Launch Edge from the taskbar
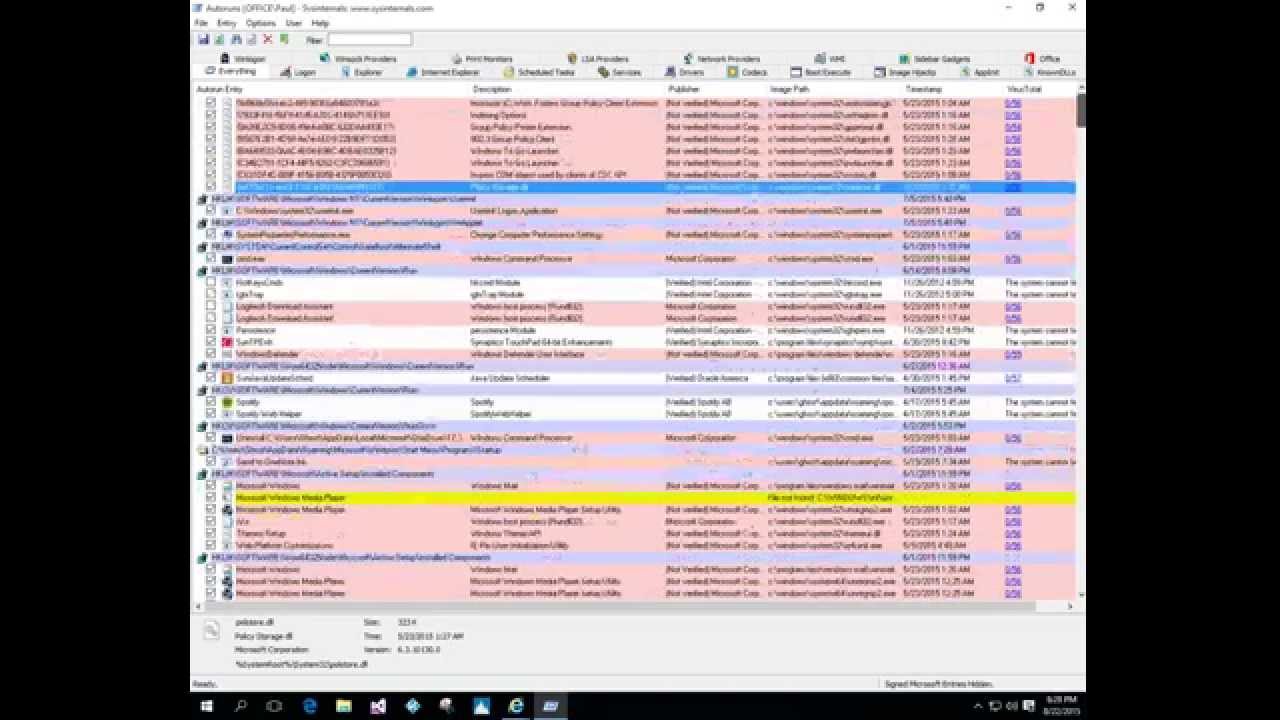 (309, 705)
